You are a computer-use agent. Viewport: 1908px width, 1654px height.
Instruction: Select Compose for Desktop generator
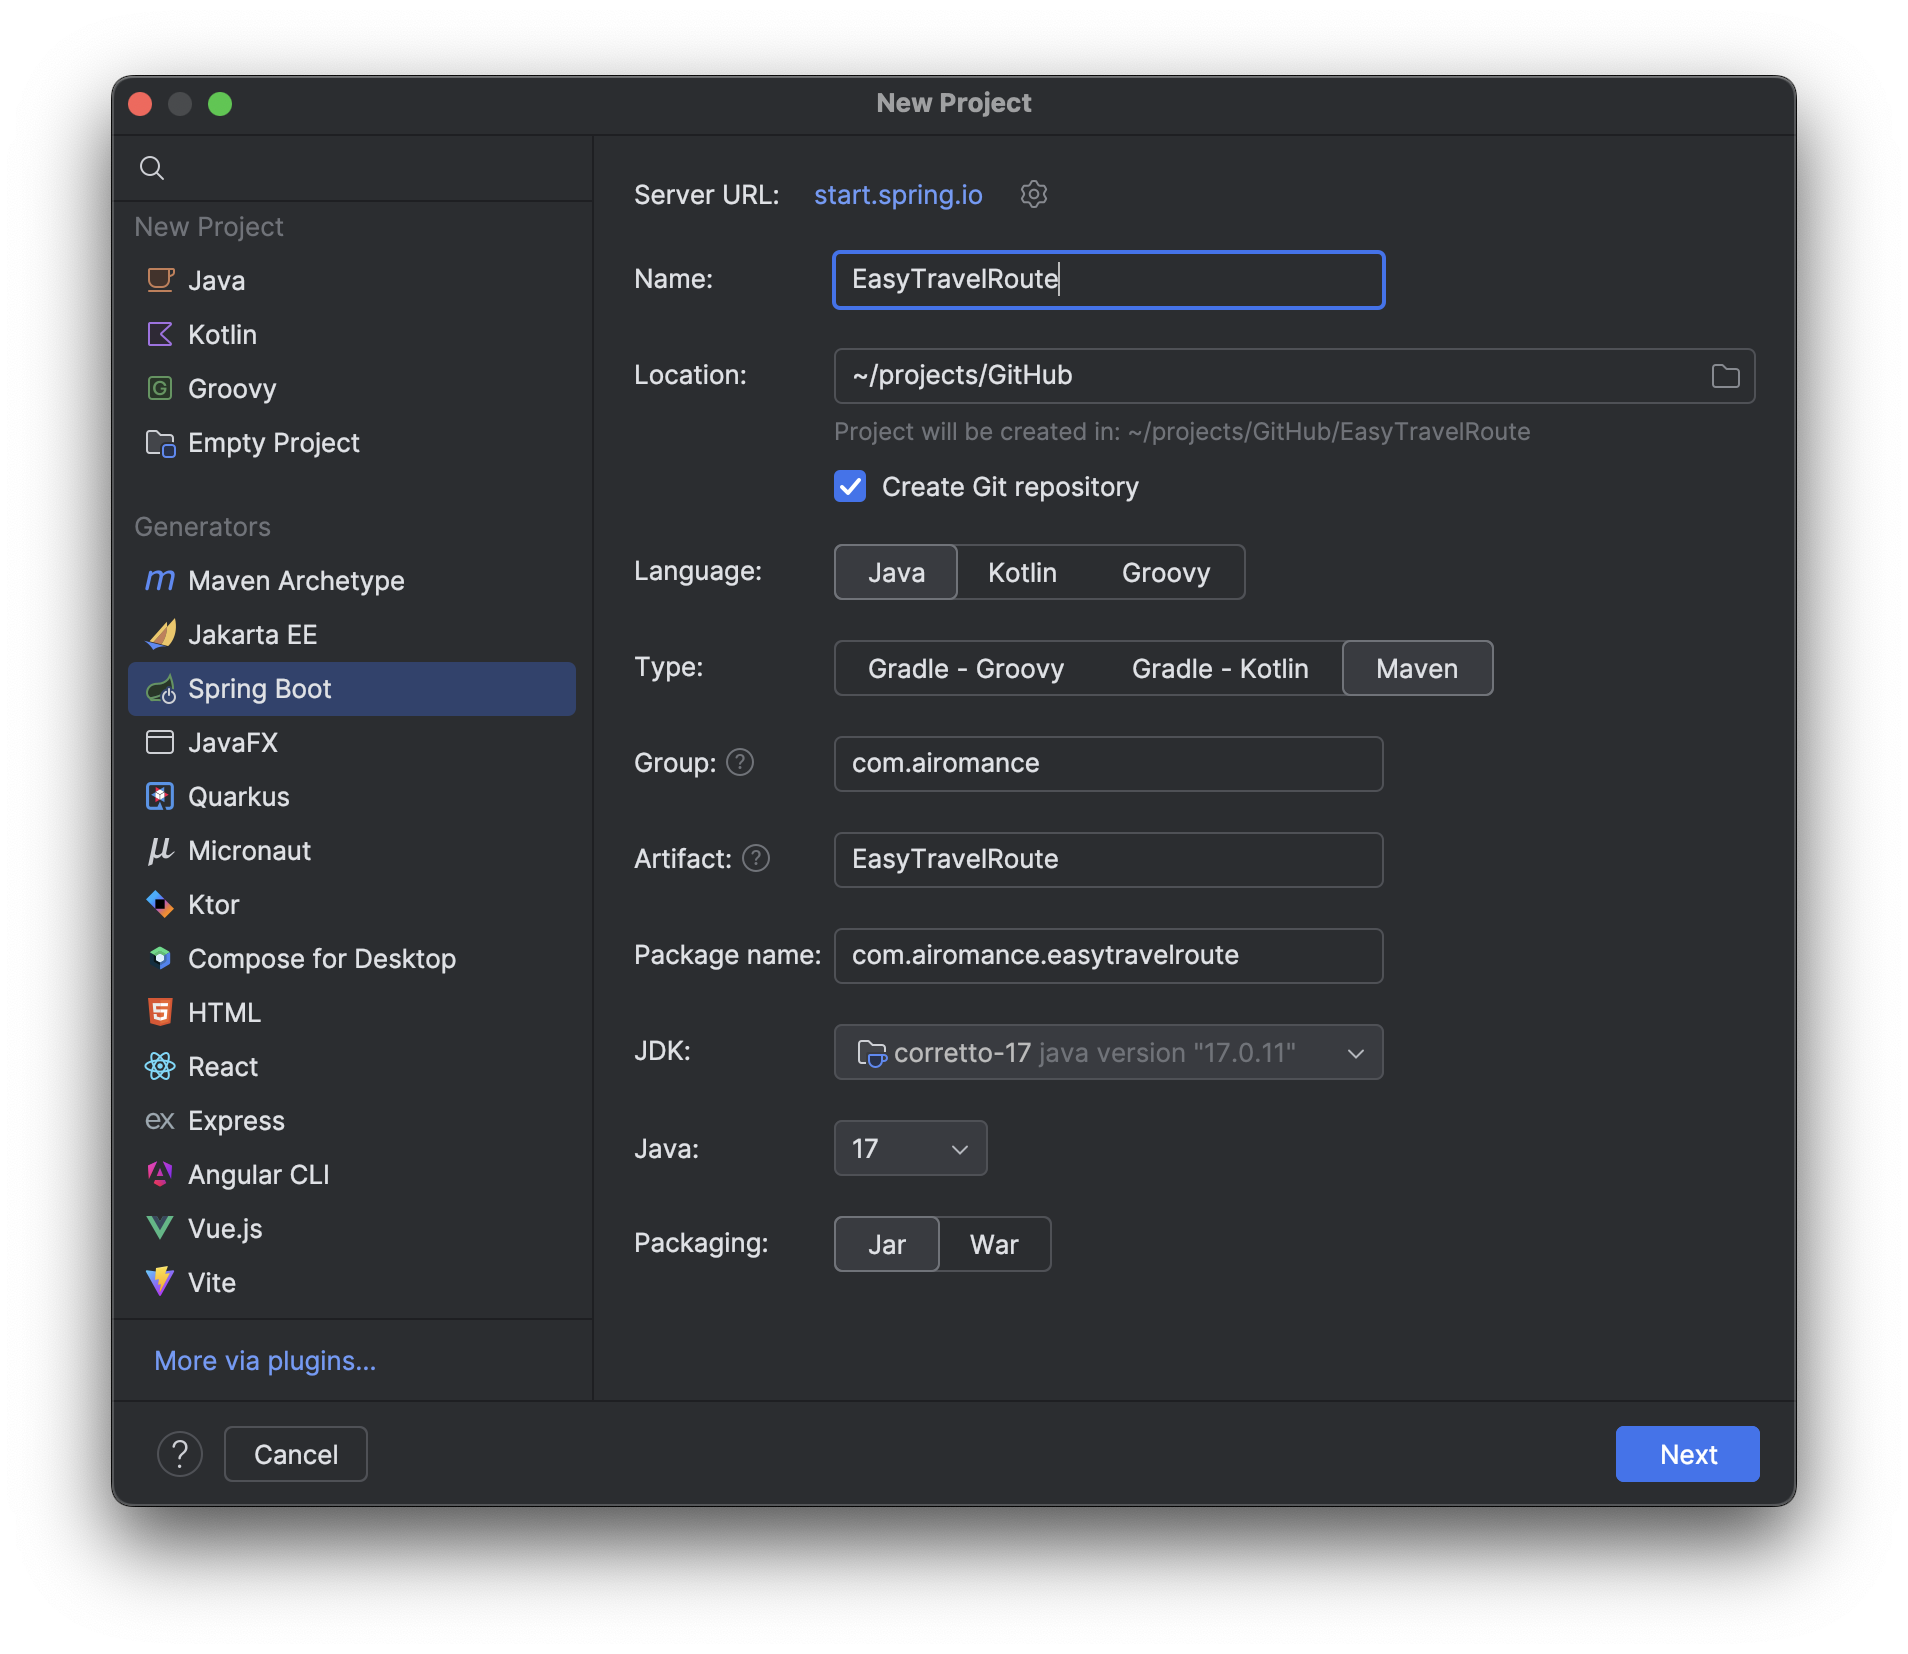[352, 958]
